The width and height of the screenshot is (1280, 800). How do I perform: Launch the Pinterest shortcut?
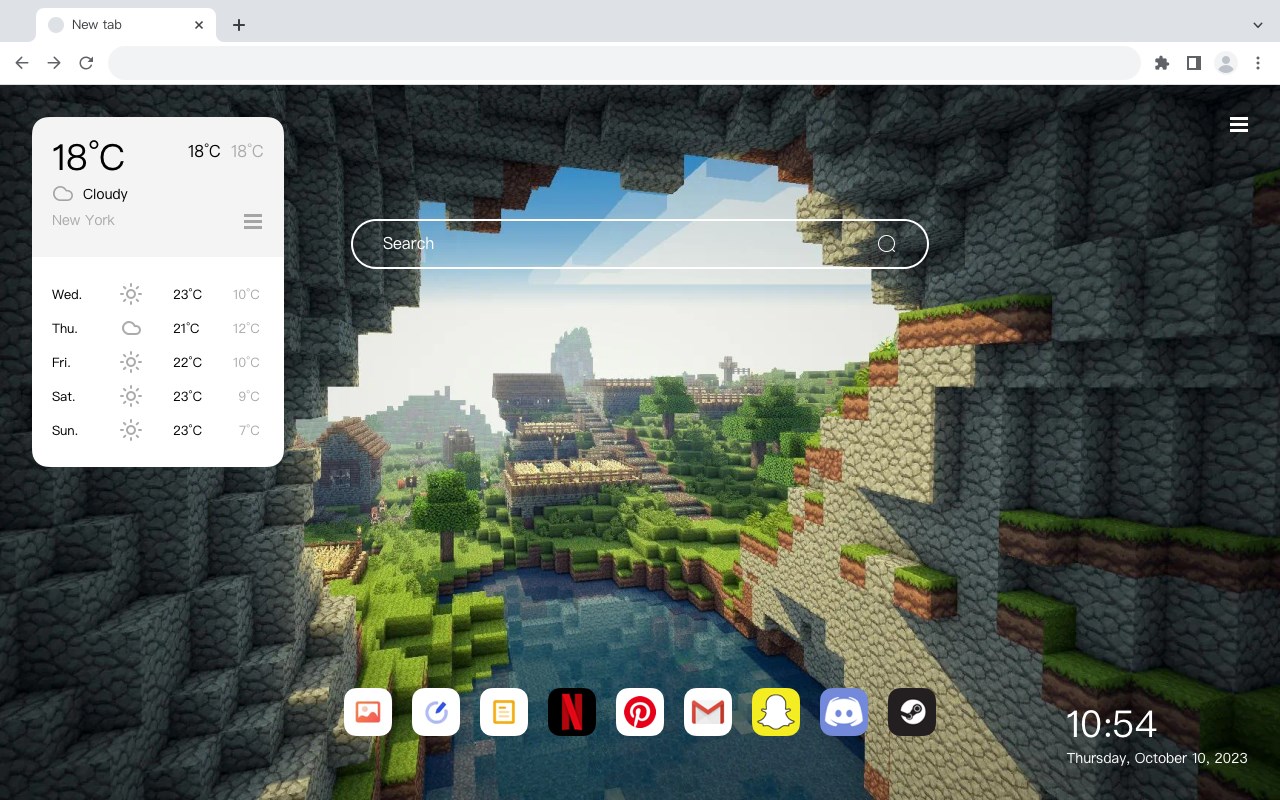(640, 712)
